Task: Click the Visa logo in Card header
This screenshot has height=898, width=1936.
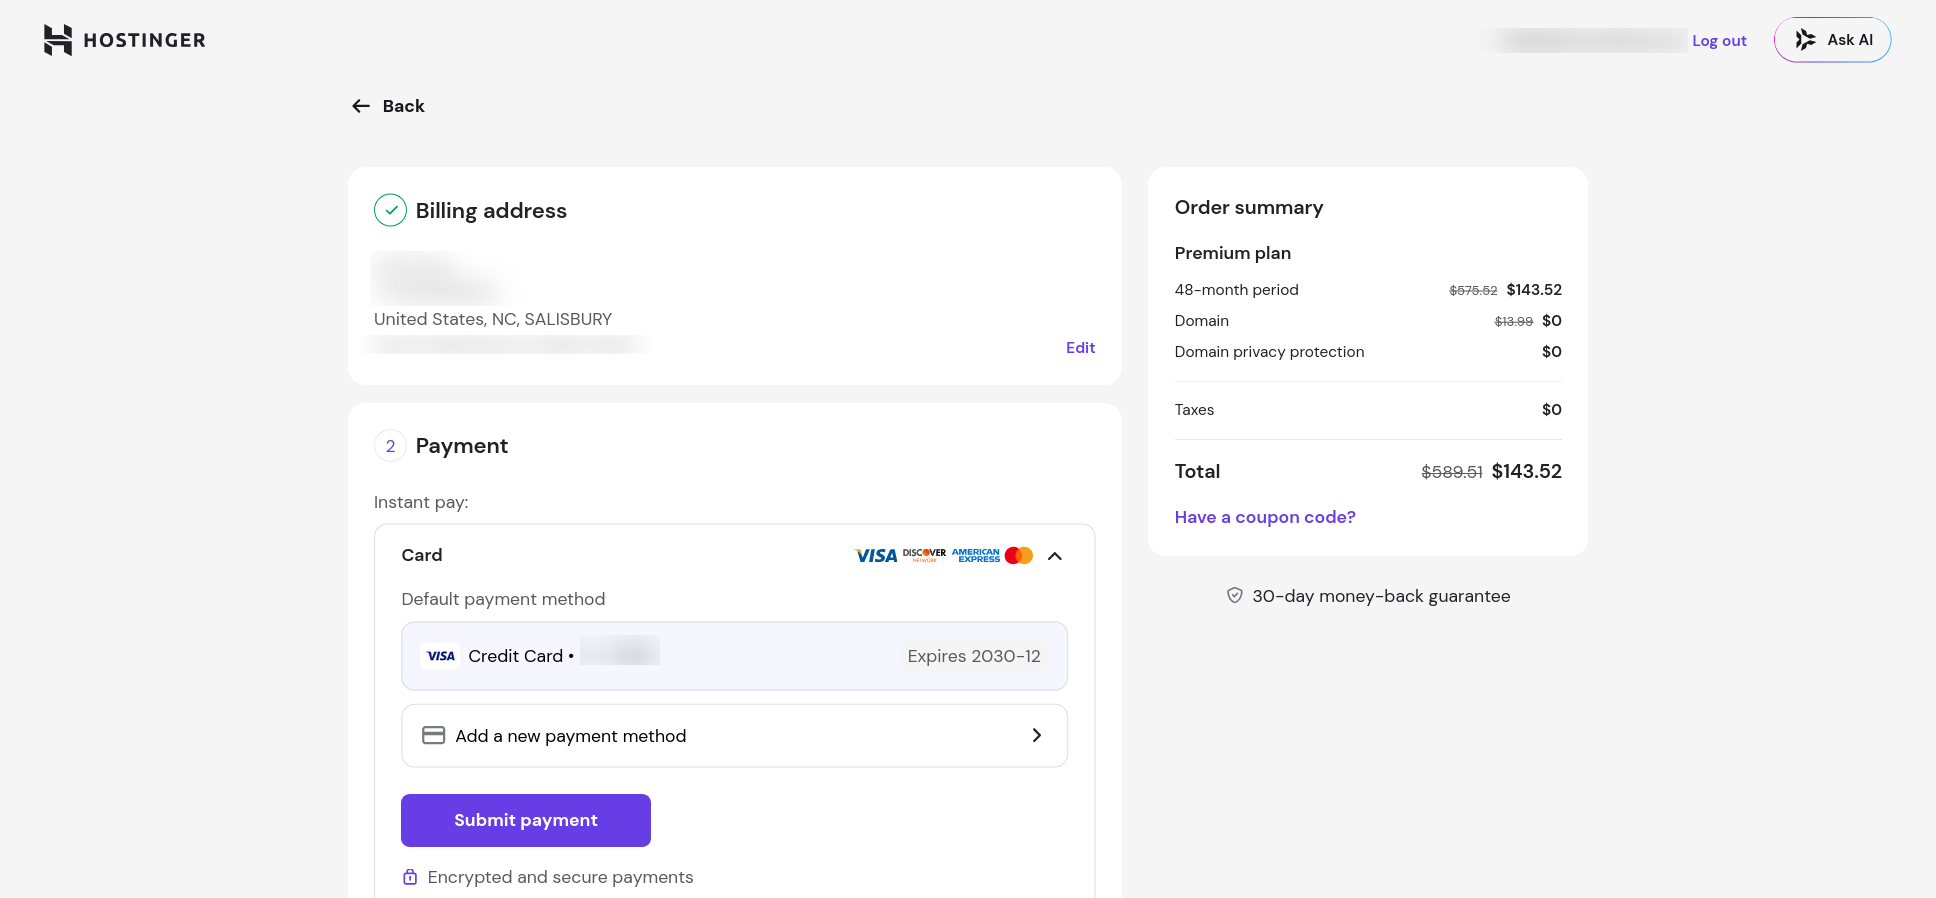Action: (876, 556)
